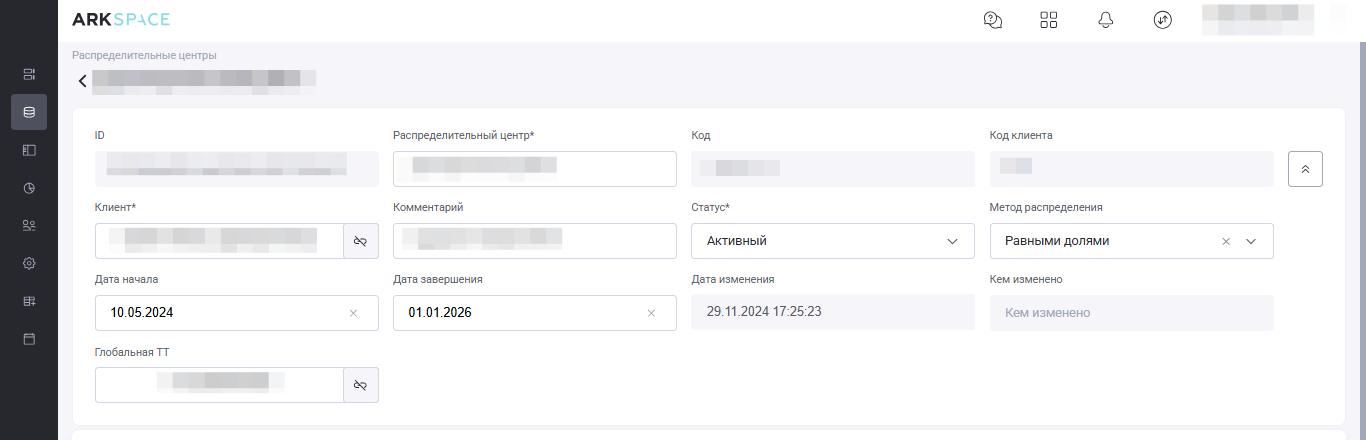Unlink the Клиент field value
The width and height of the screenshot is (1366, 440).
[x=361, y=241]
